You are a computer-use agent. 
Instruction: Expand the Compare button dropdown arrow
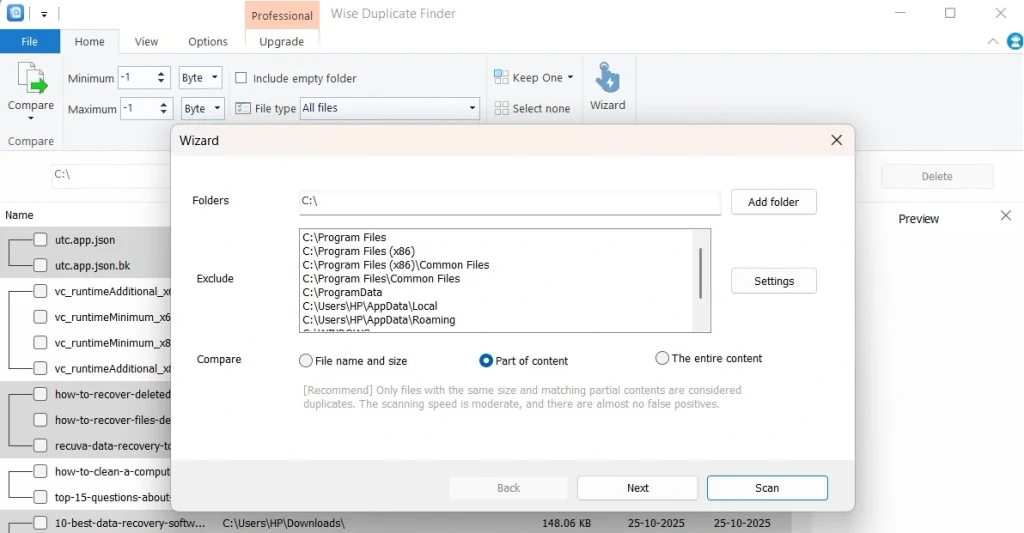click(x=31, y=118)
